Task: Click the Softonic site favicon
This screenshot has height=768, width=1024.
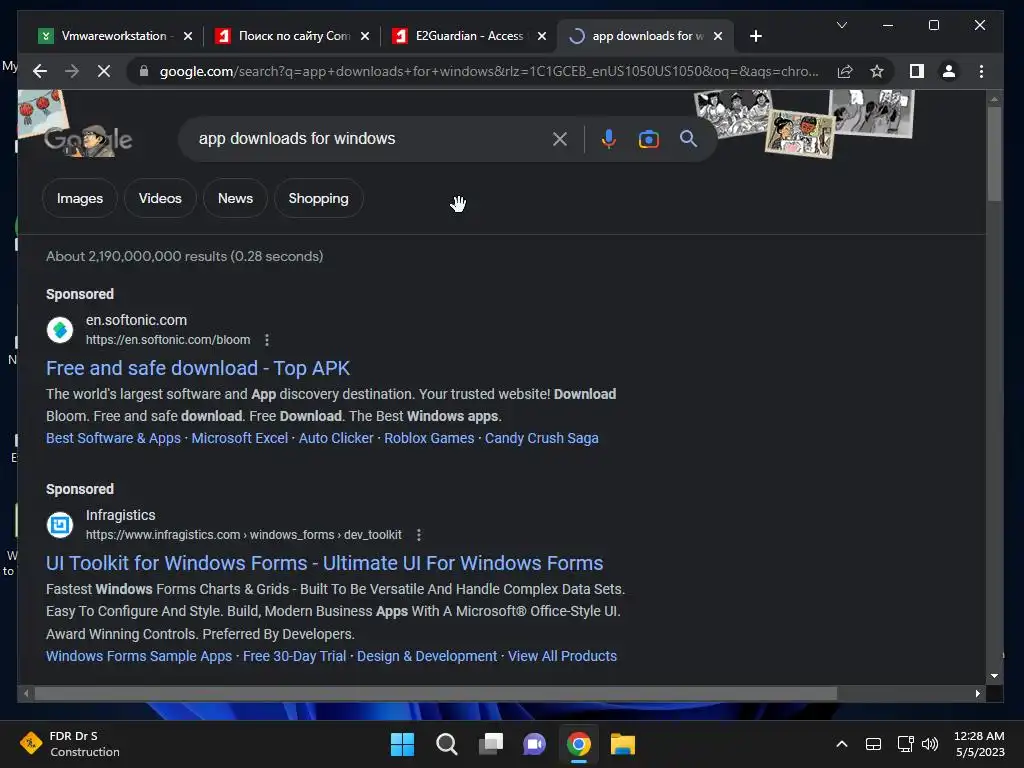Action: click(60, 330)
